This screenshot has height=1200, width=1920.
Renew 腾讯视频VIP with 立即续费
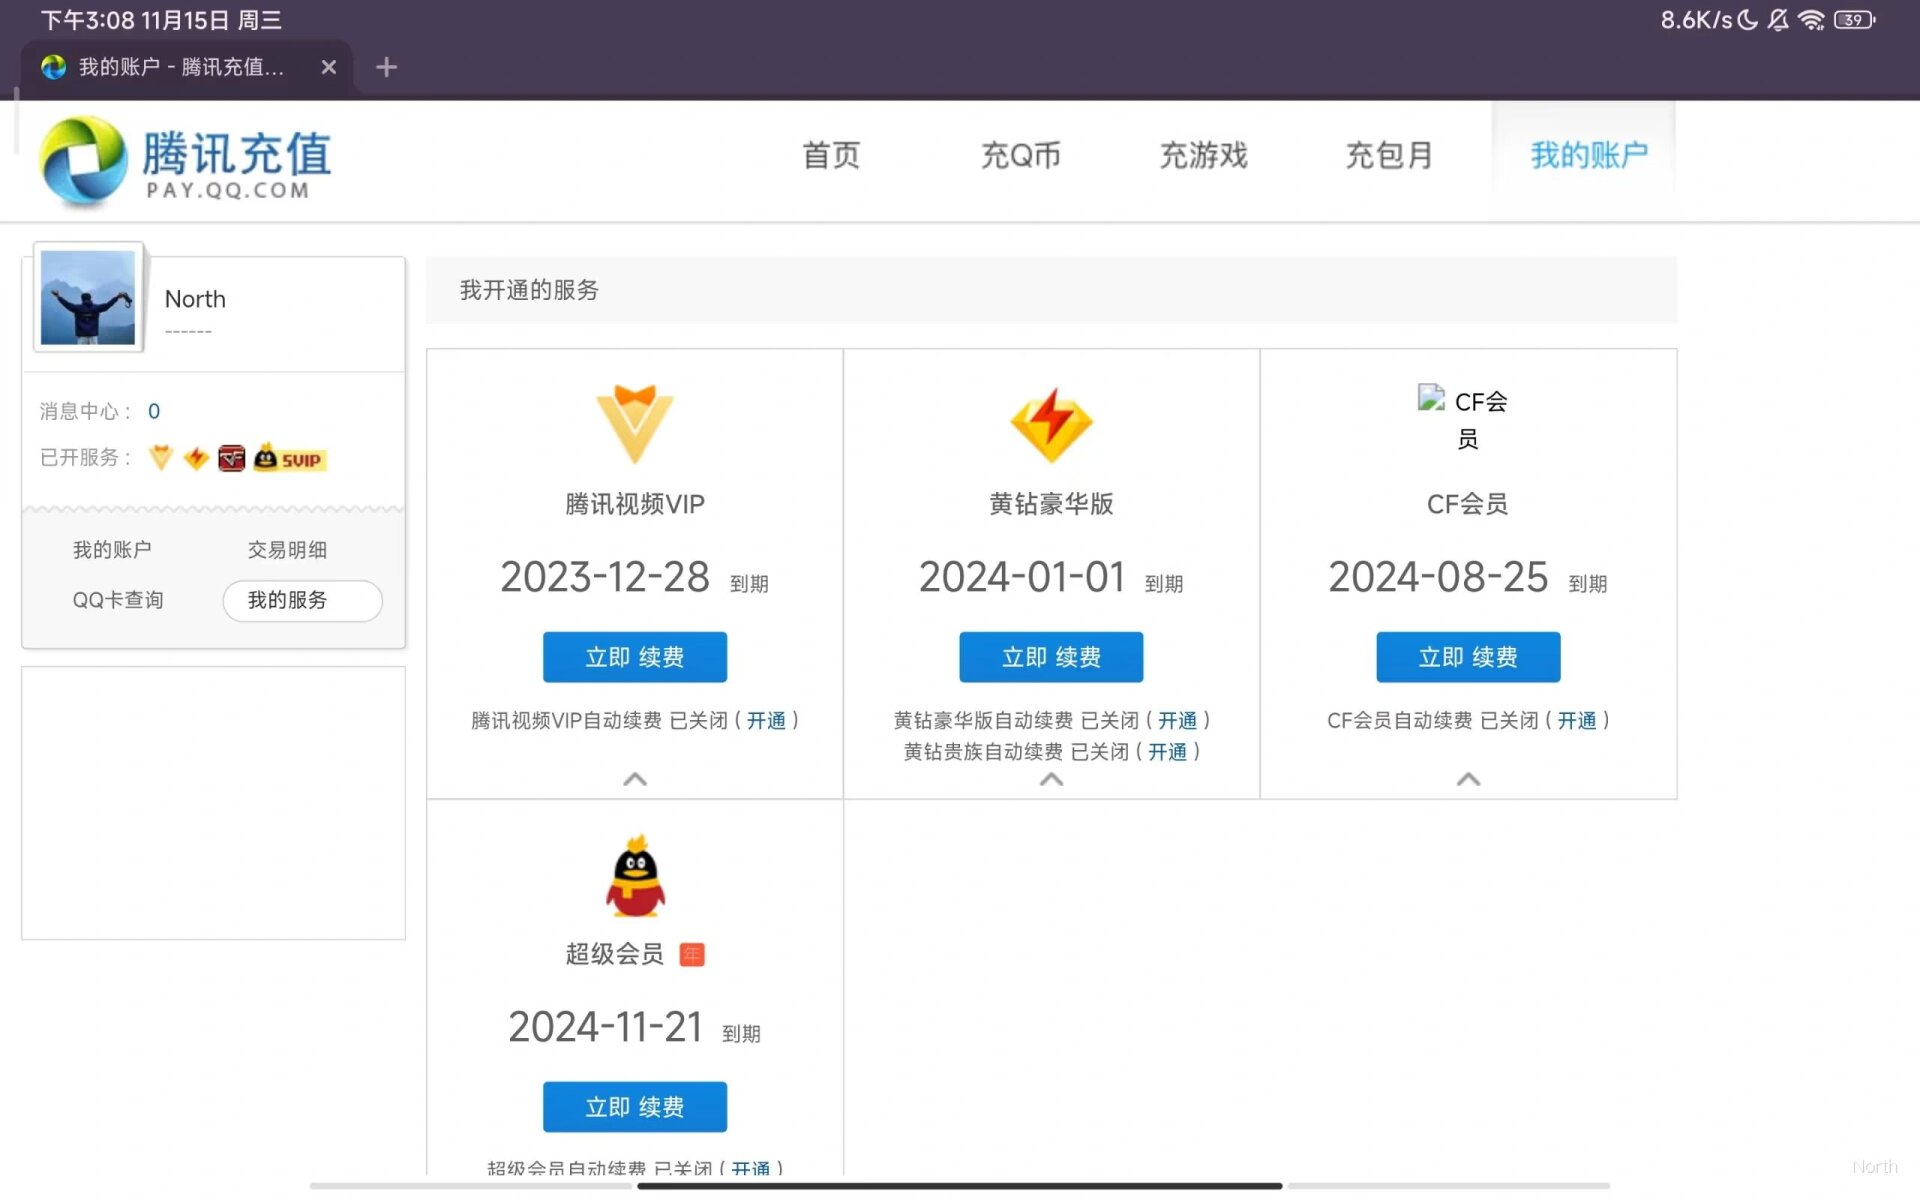635,657
